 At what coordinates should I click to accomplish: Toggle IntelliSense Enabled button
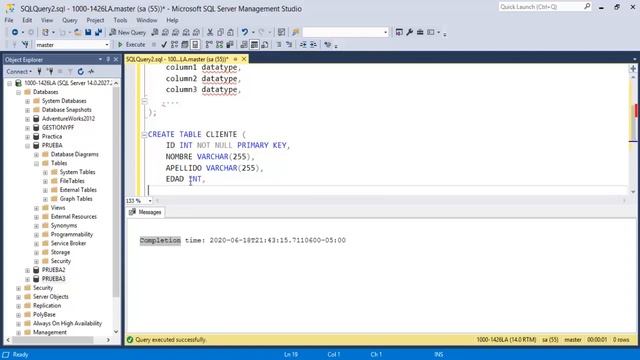[196, 44]
